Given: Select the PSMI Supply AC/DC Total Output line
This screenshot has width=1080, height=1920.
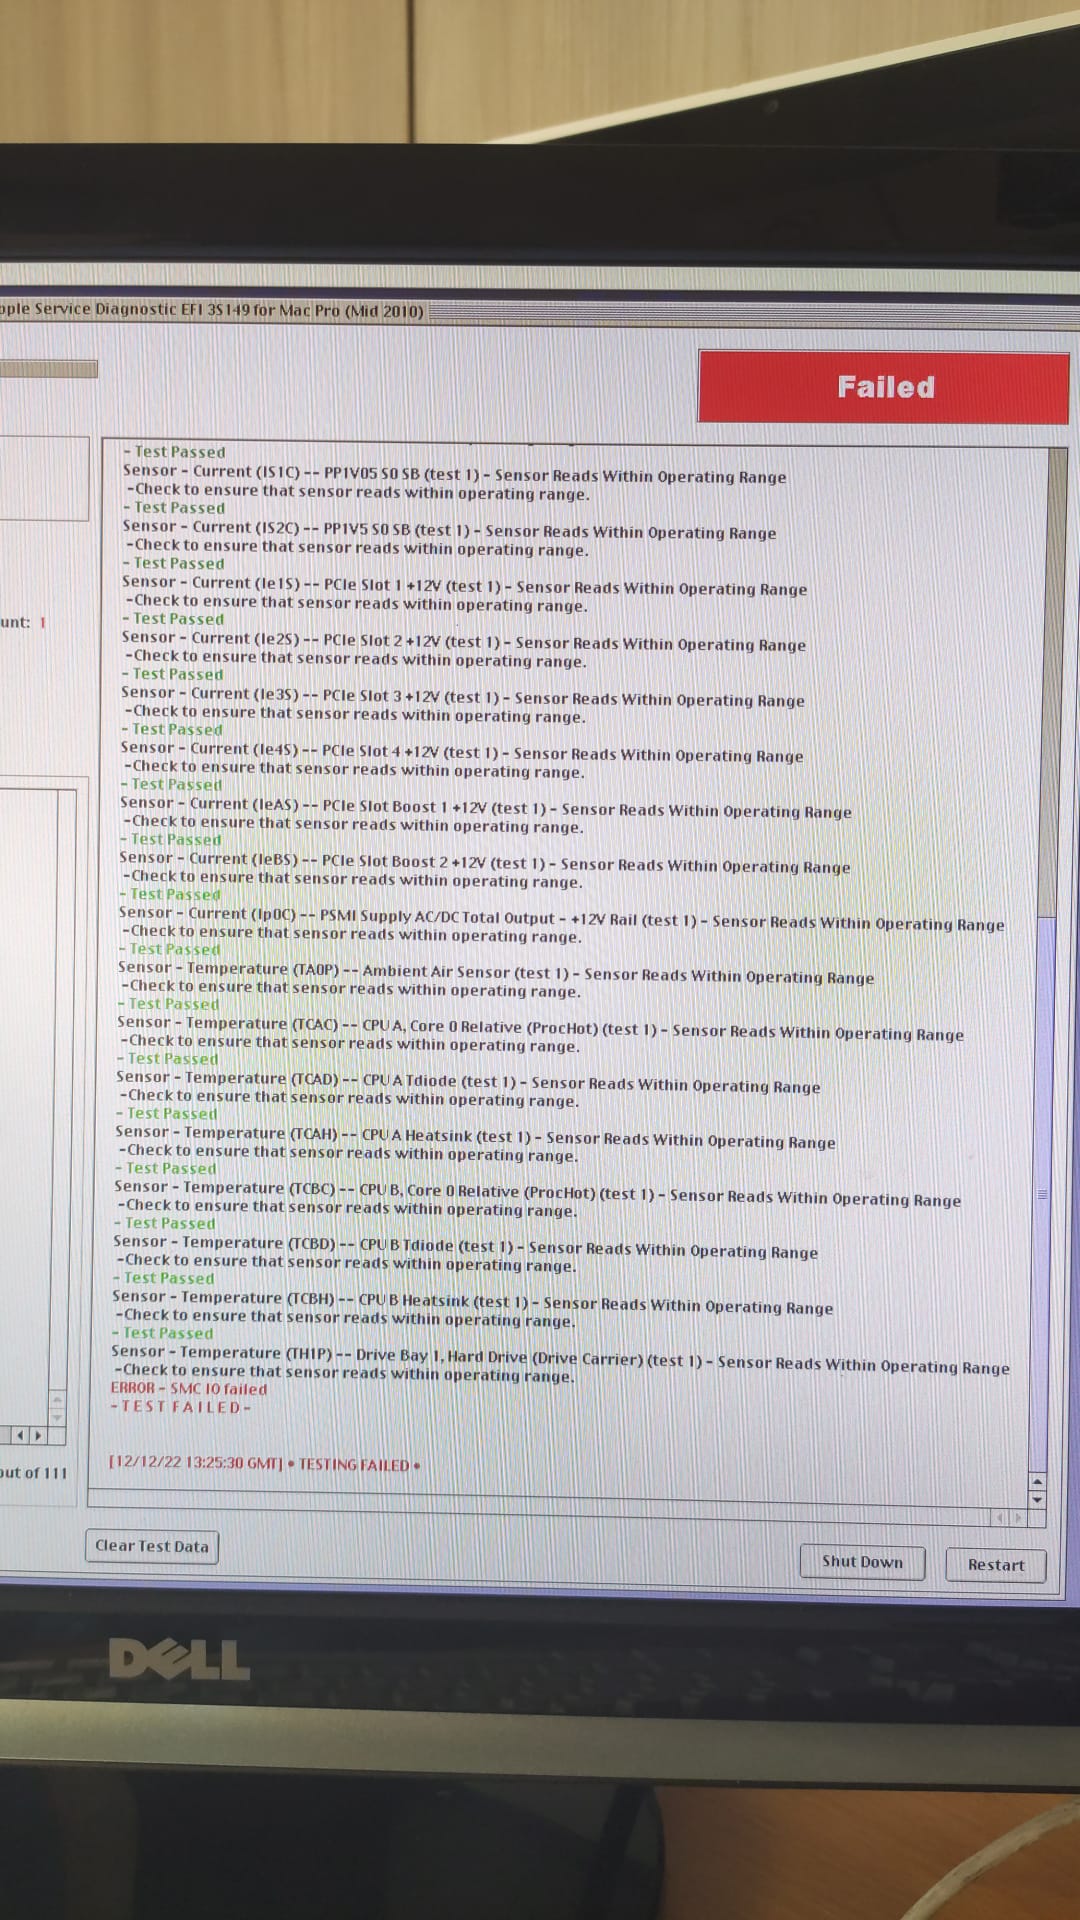Looking at the screenshot, I should (561, 918).
